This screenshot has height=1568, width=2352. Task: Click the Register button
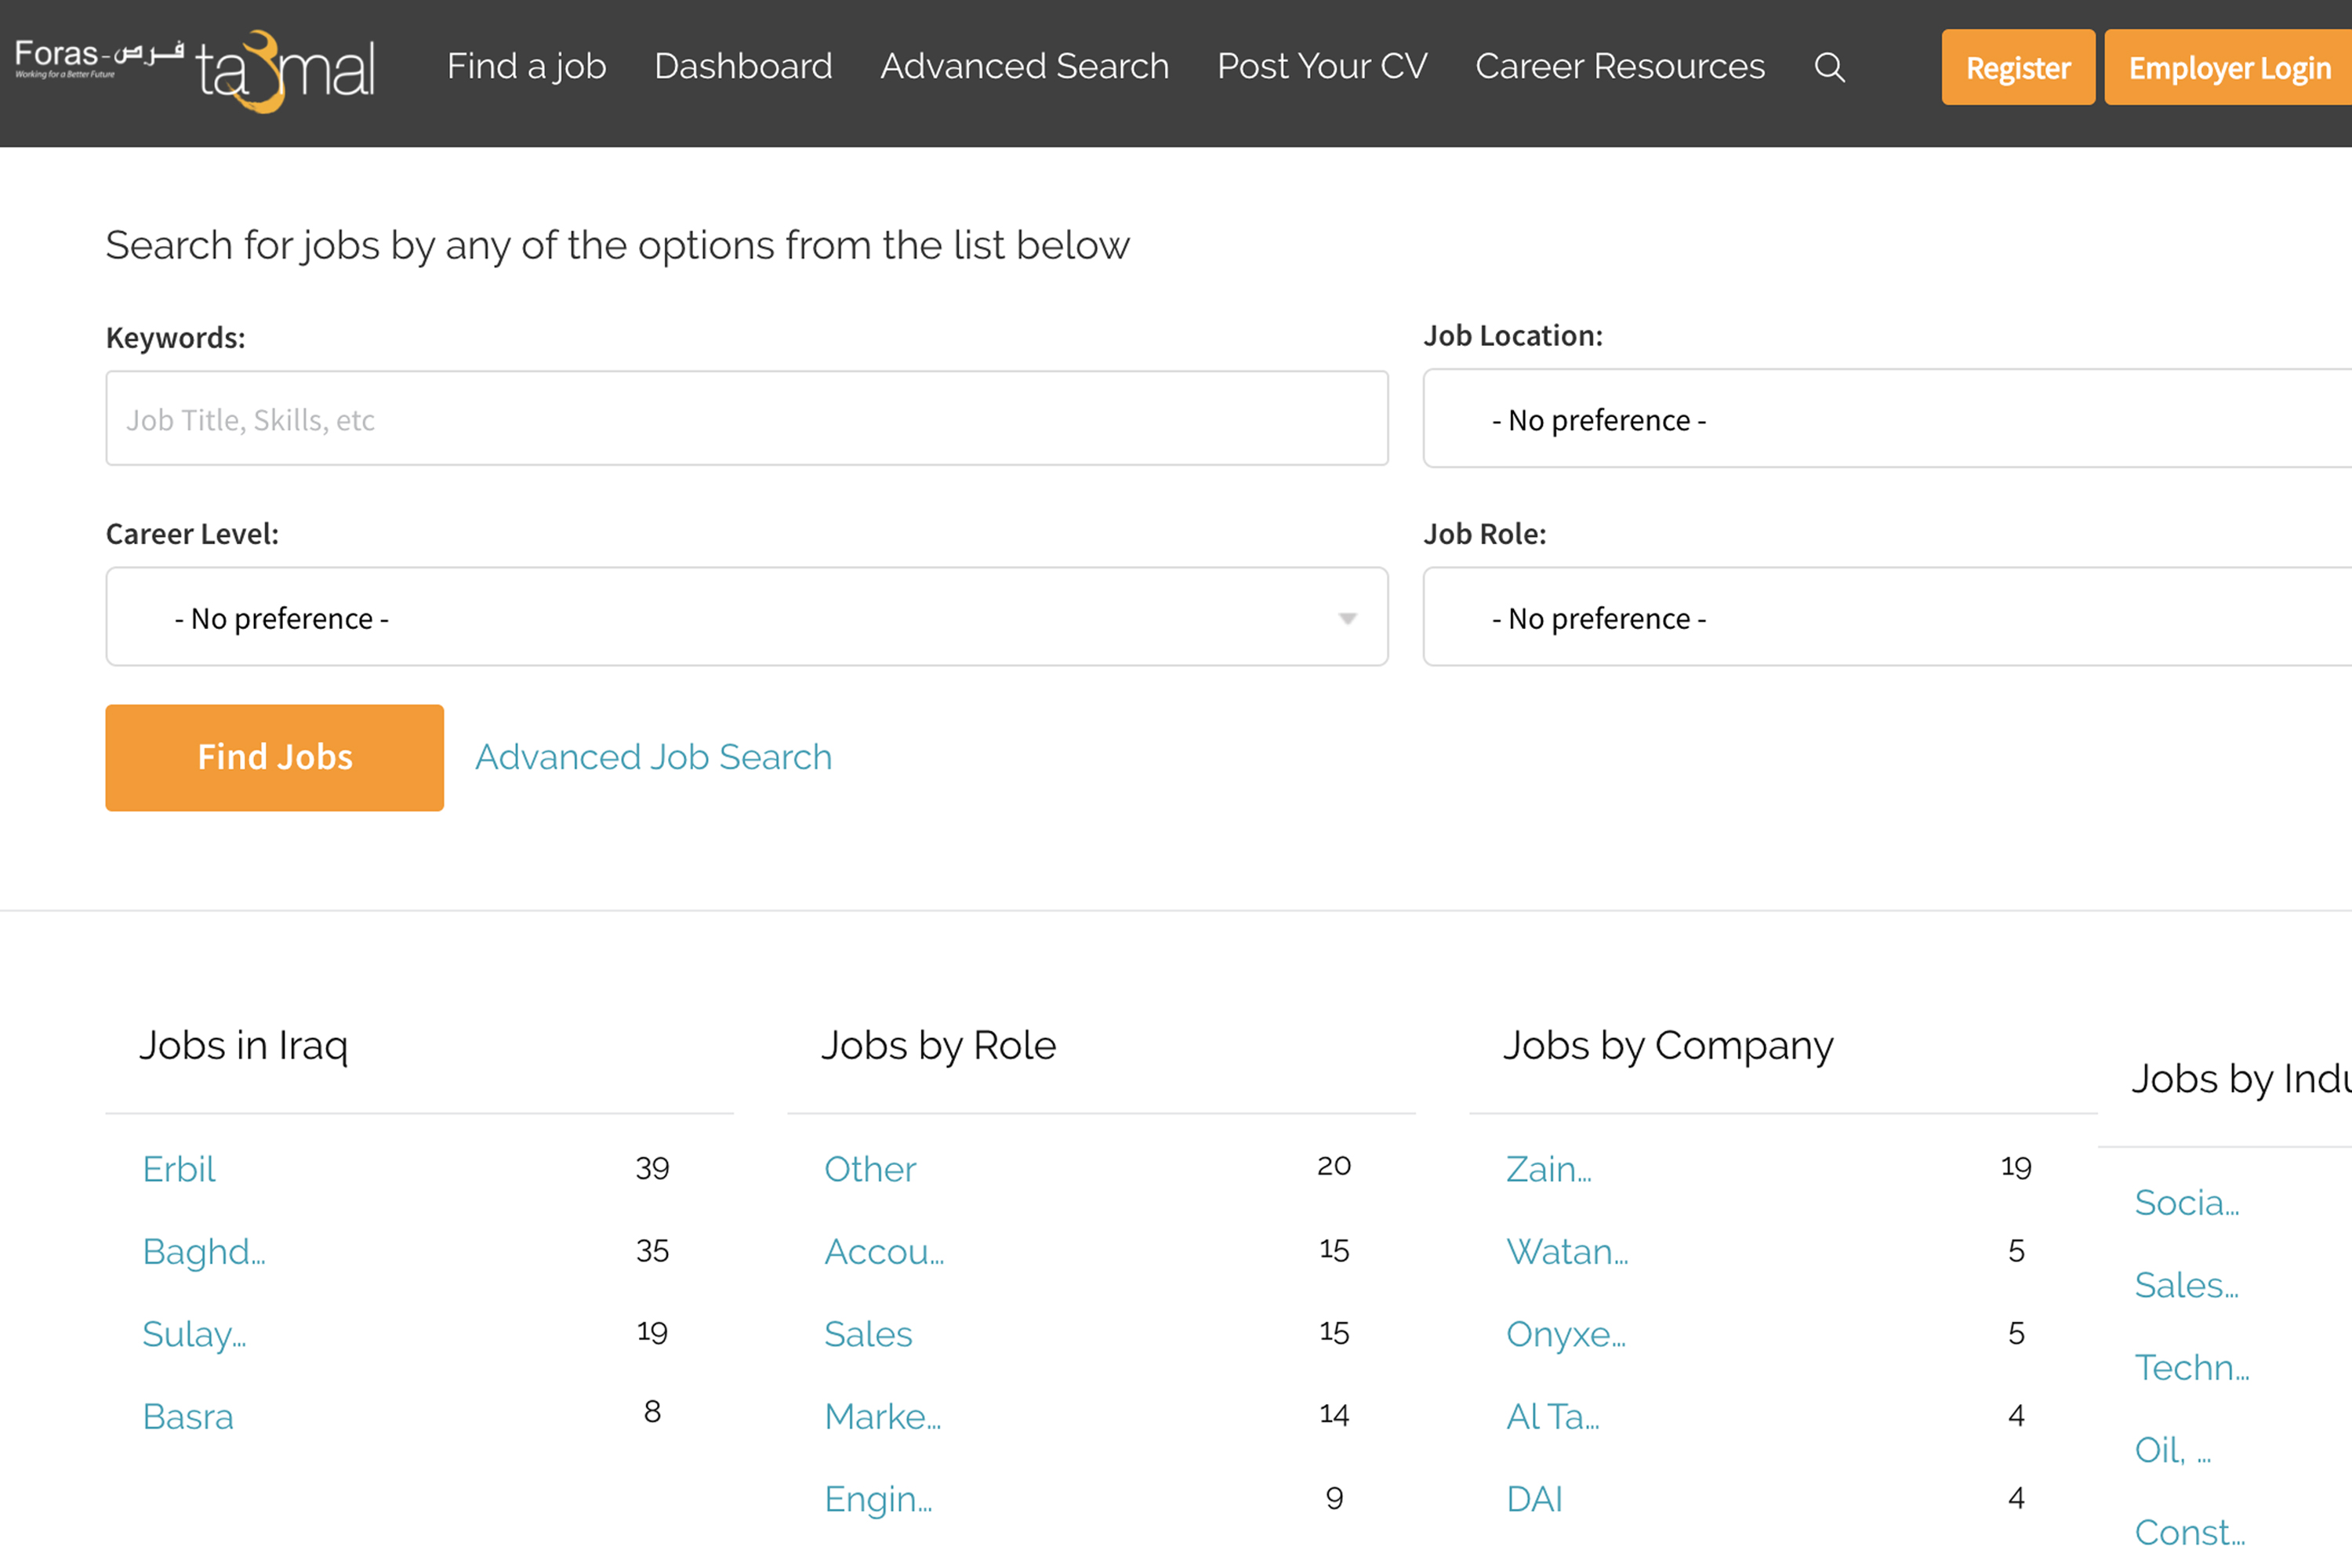2017,67
